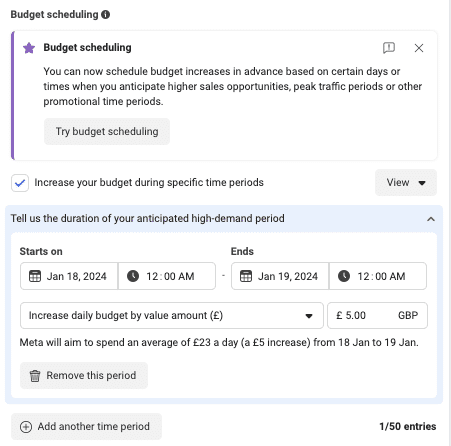The image size is (451, 446).
Task: Click Add another time period button
Action: pyautogui.click(x=86, y=427)
